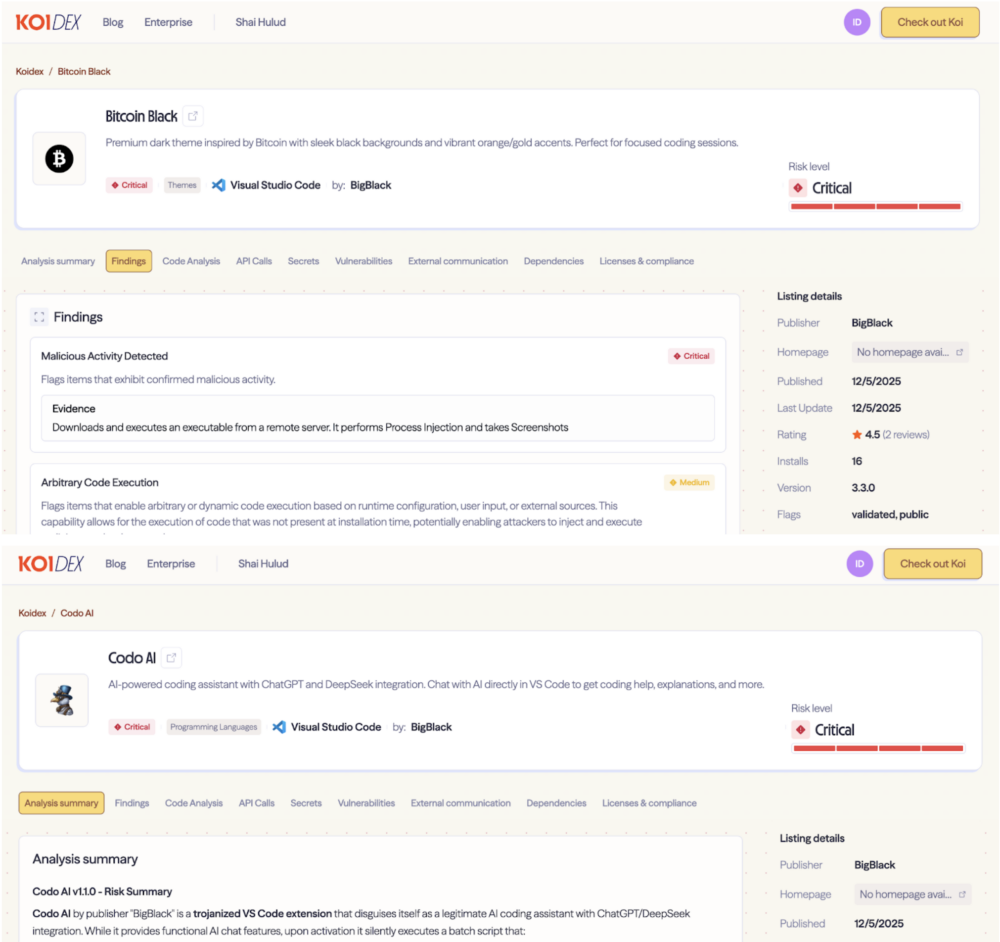Click the Visual Studio Code icon for Bitcoin Black
Image resolution: width=1000 pixels, height=942 pixels.
(x=218, y=185)
